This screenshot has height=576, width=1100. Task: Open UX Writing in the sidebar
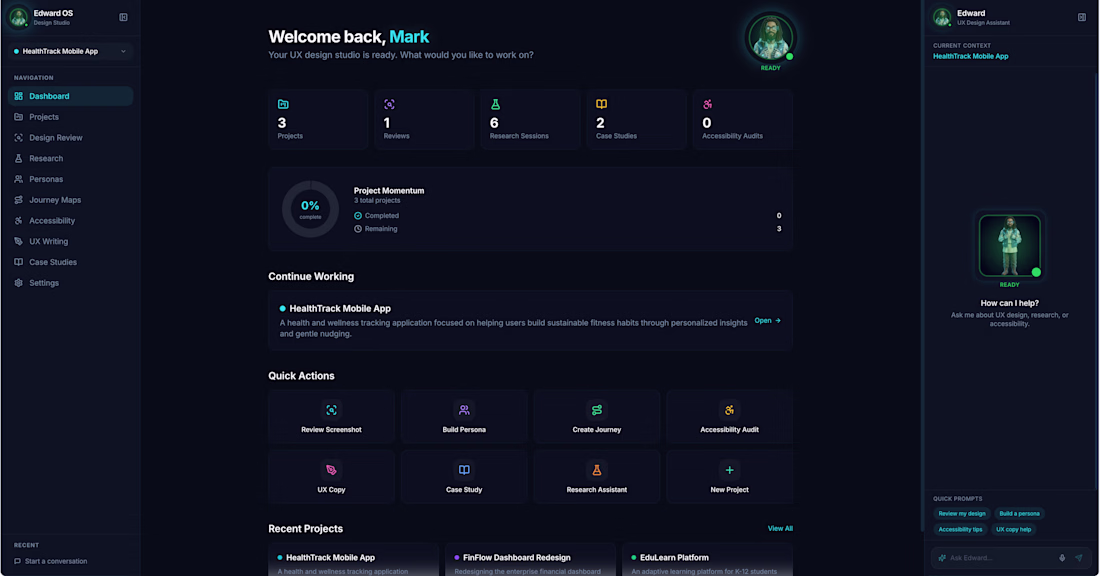tap(70, 241)
